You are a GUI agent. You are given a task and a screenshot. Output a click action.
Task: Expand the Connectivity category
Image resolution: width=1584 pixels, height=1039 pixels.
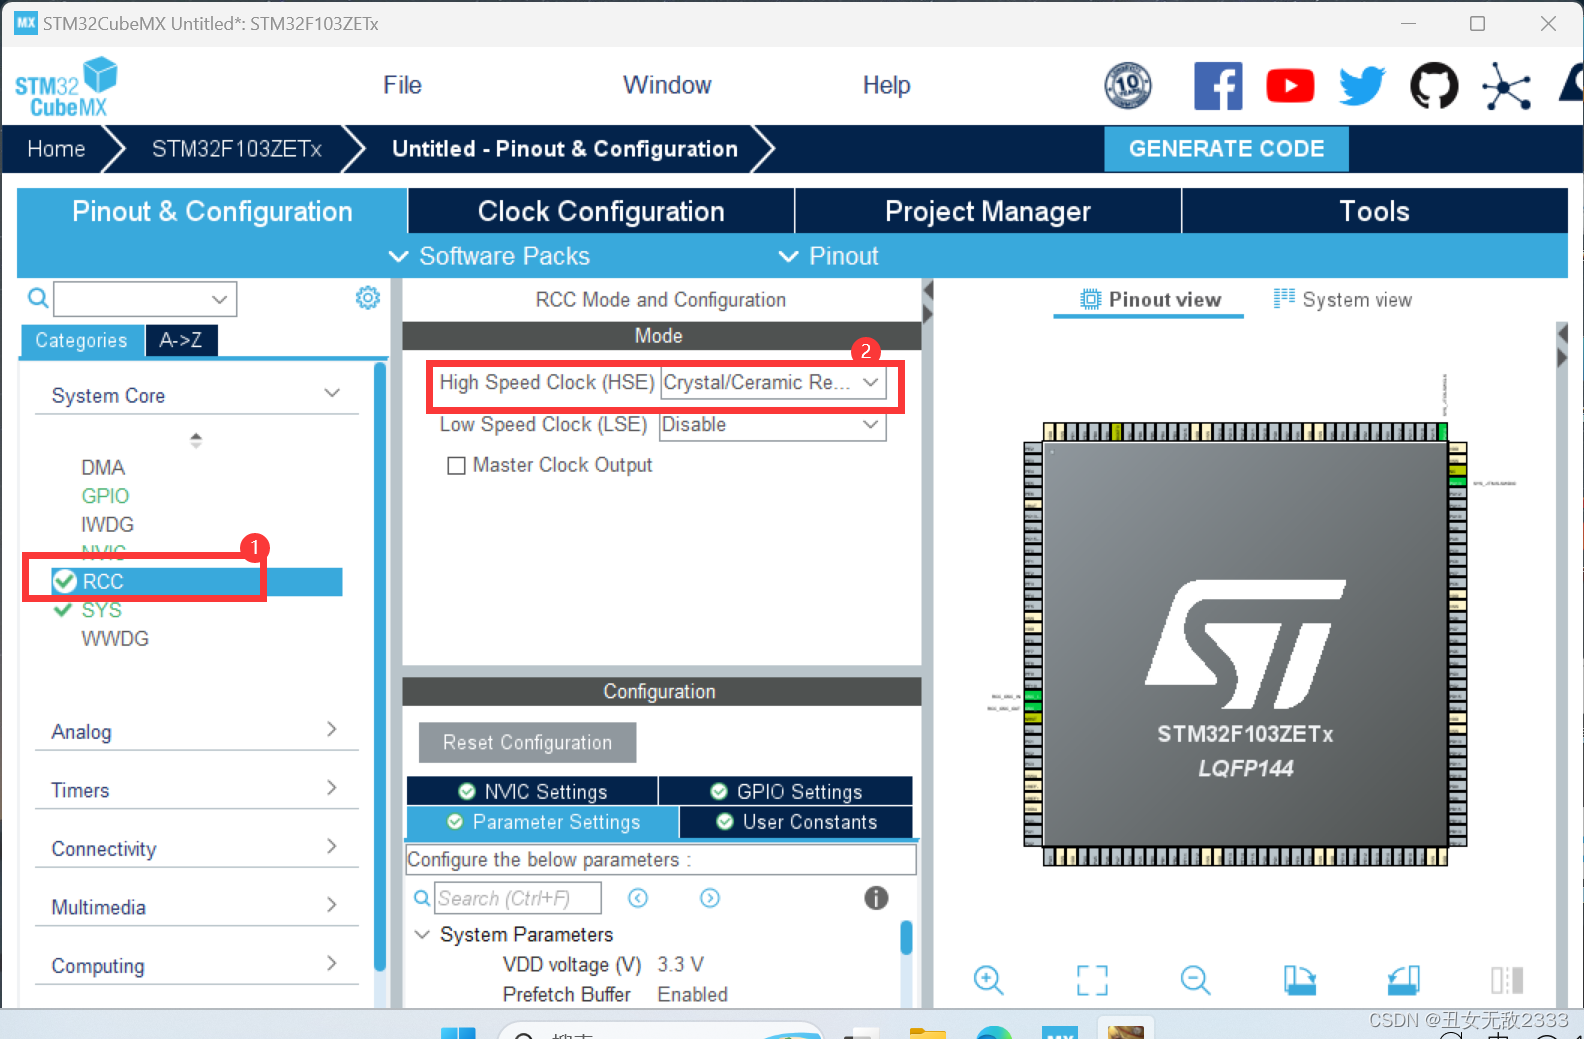(x=332, y=846)
